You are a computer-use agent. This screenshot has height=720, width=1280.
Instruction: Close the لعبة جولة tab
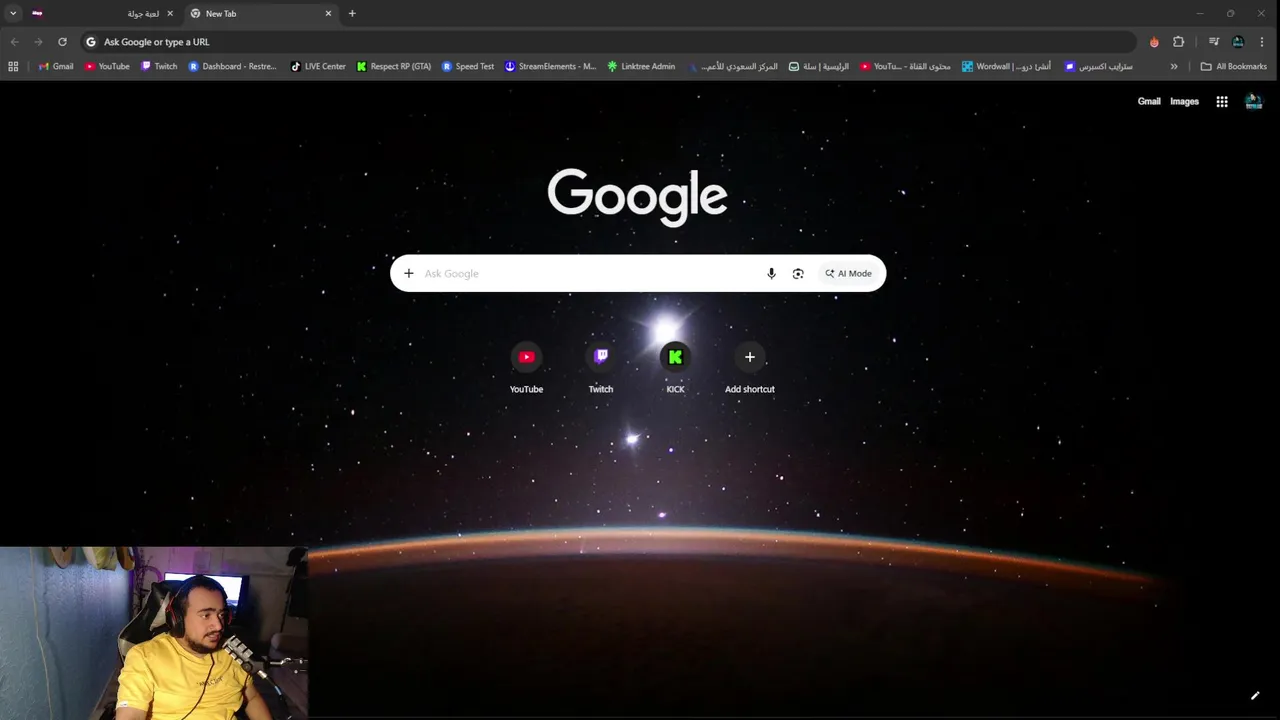point(170,14)
